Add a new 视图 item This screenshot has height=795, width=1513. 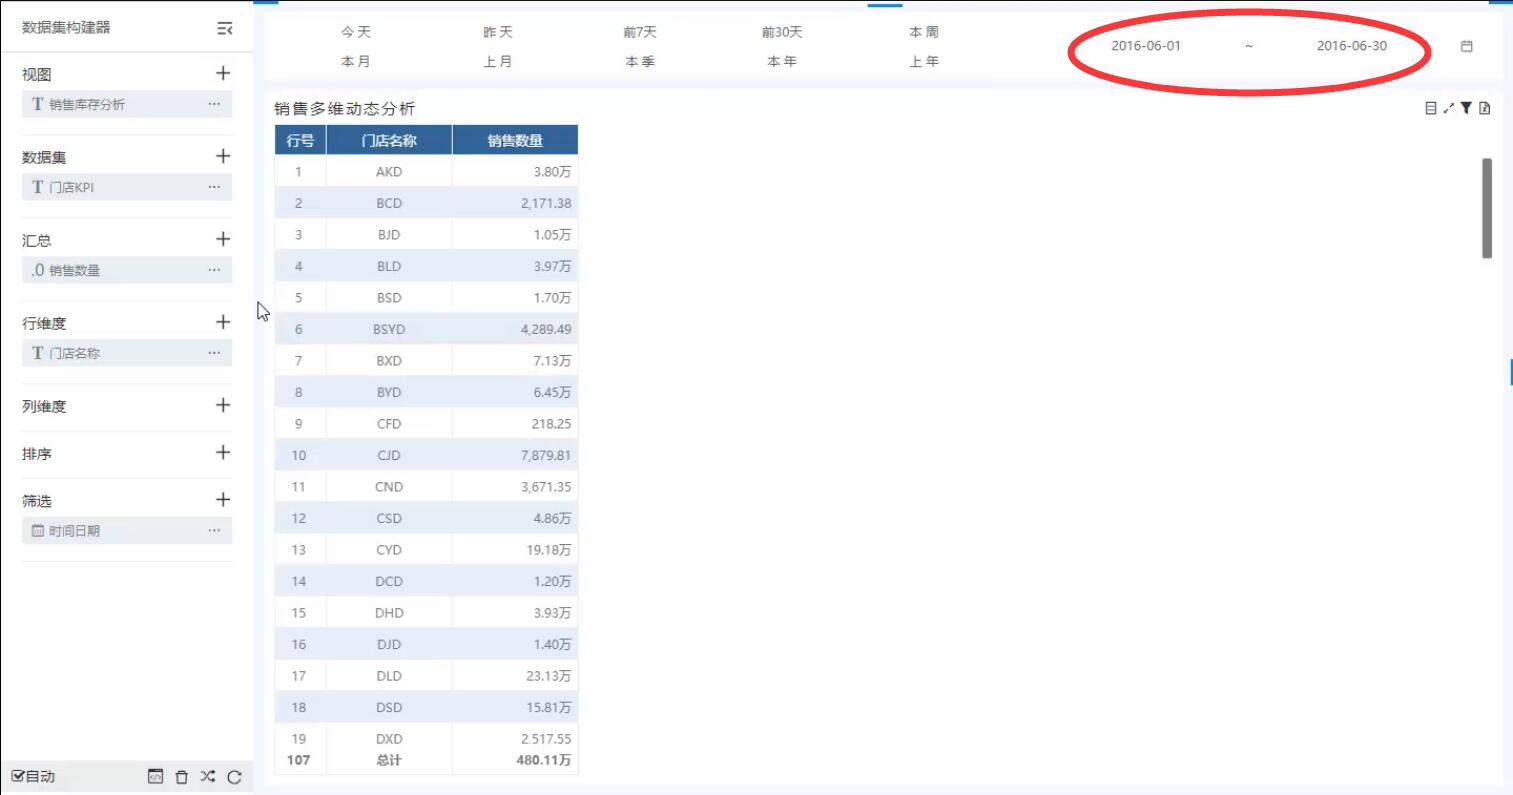[x=223, y=73]
